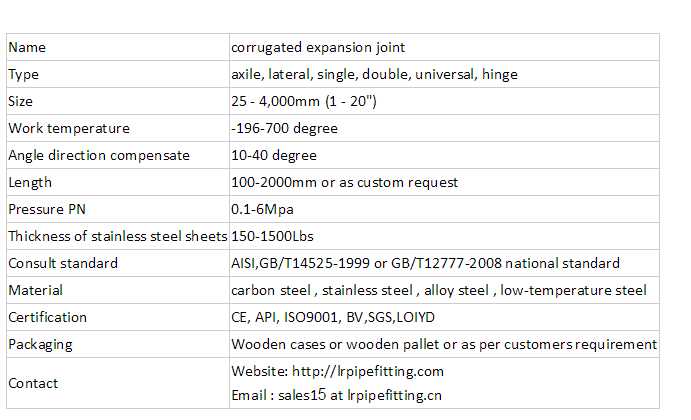
Task: Click the "-196-700 degree" value
Action: tap(284, 129)
